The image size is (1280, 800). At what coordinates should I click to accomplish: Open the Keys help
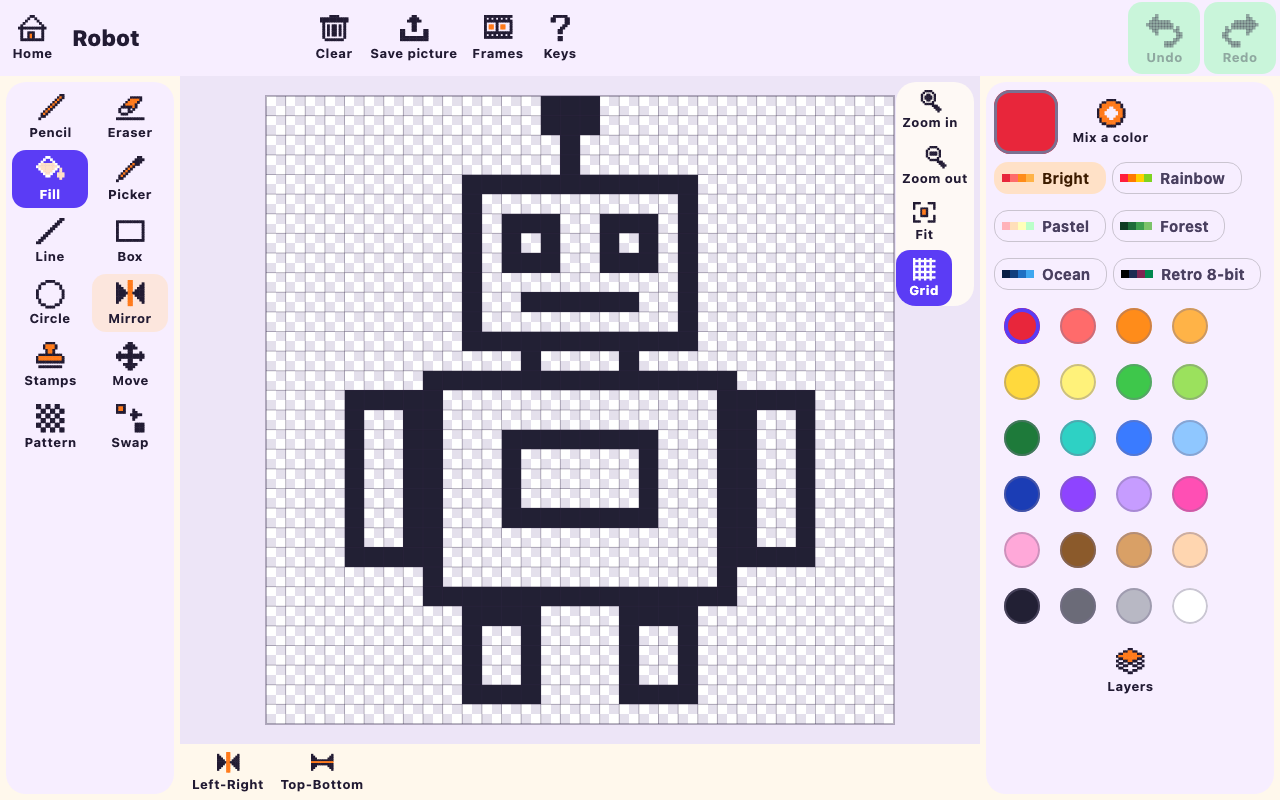(x=560, y=38)
